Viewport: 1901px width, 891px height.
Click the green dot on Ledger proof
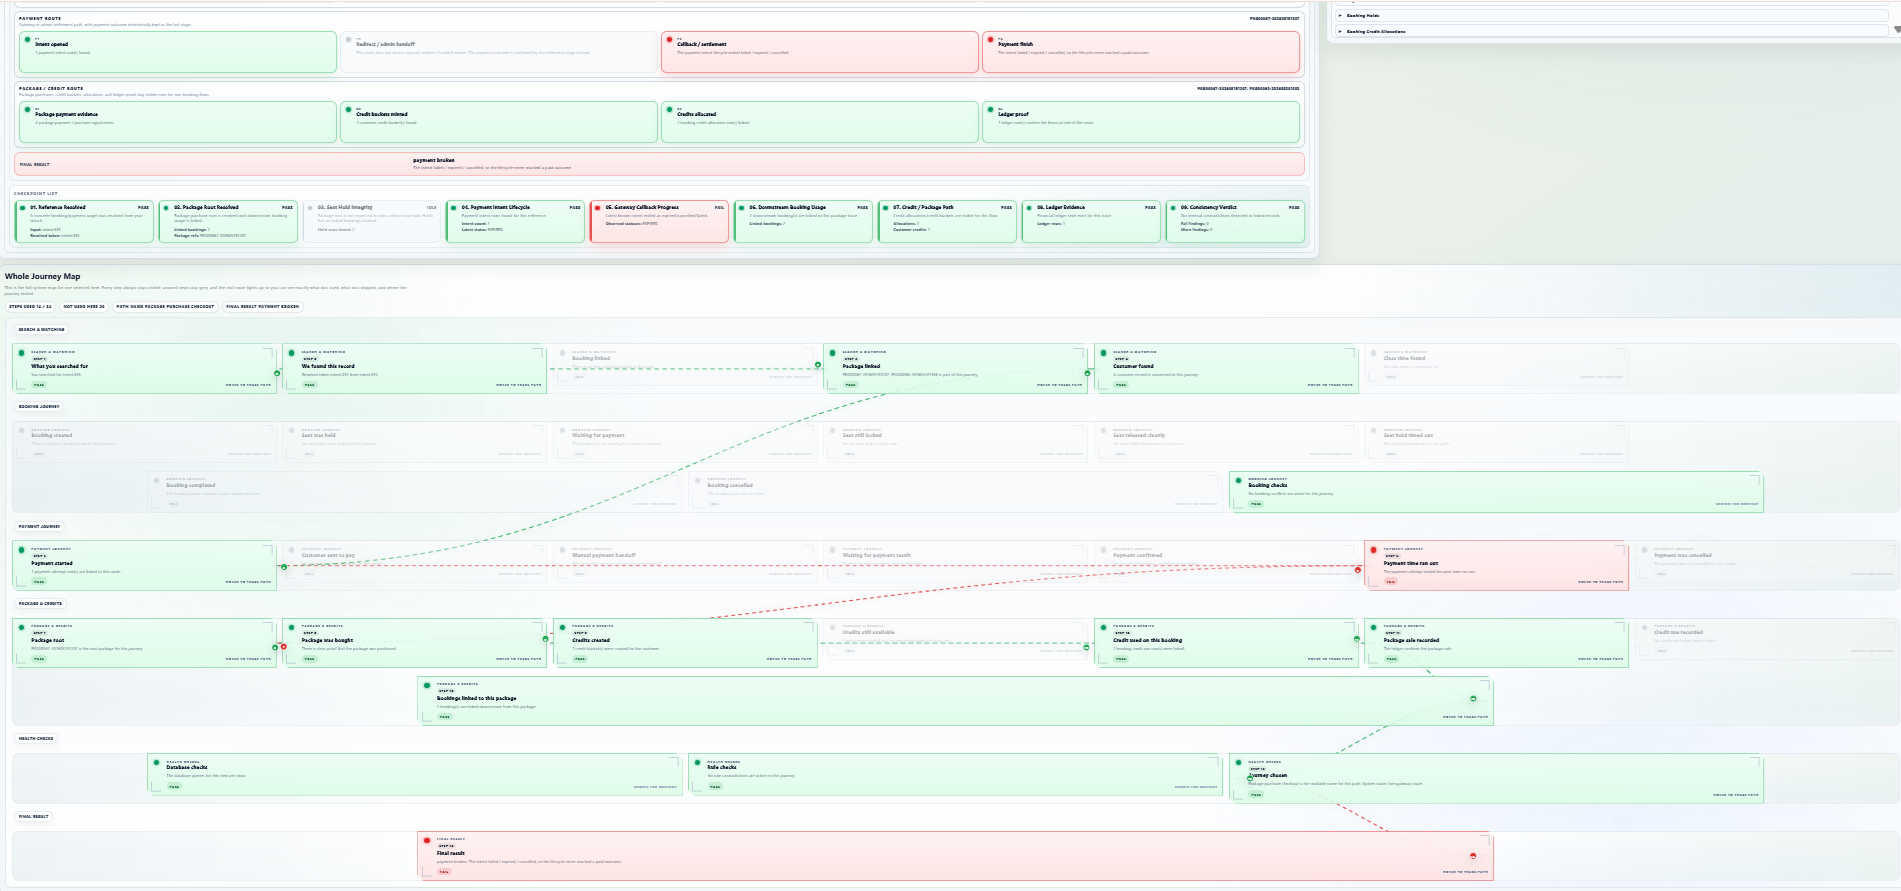[x=990, y=110]
